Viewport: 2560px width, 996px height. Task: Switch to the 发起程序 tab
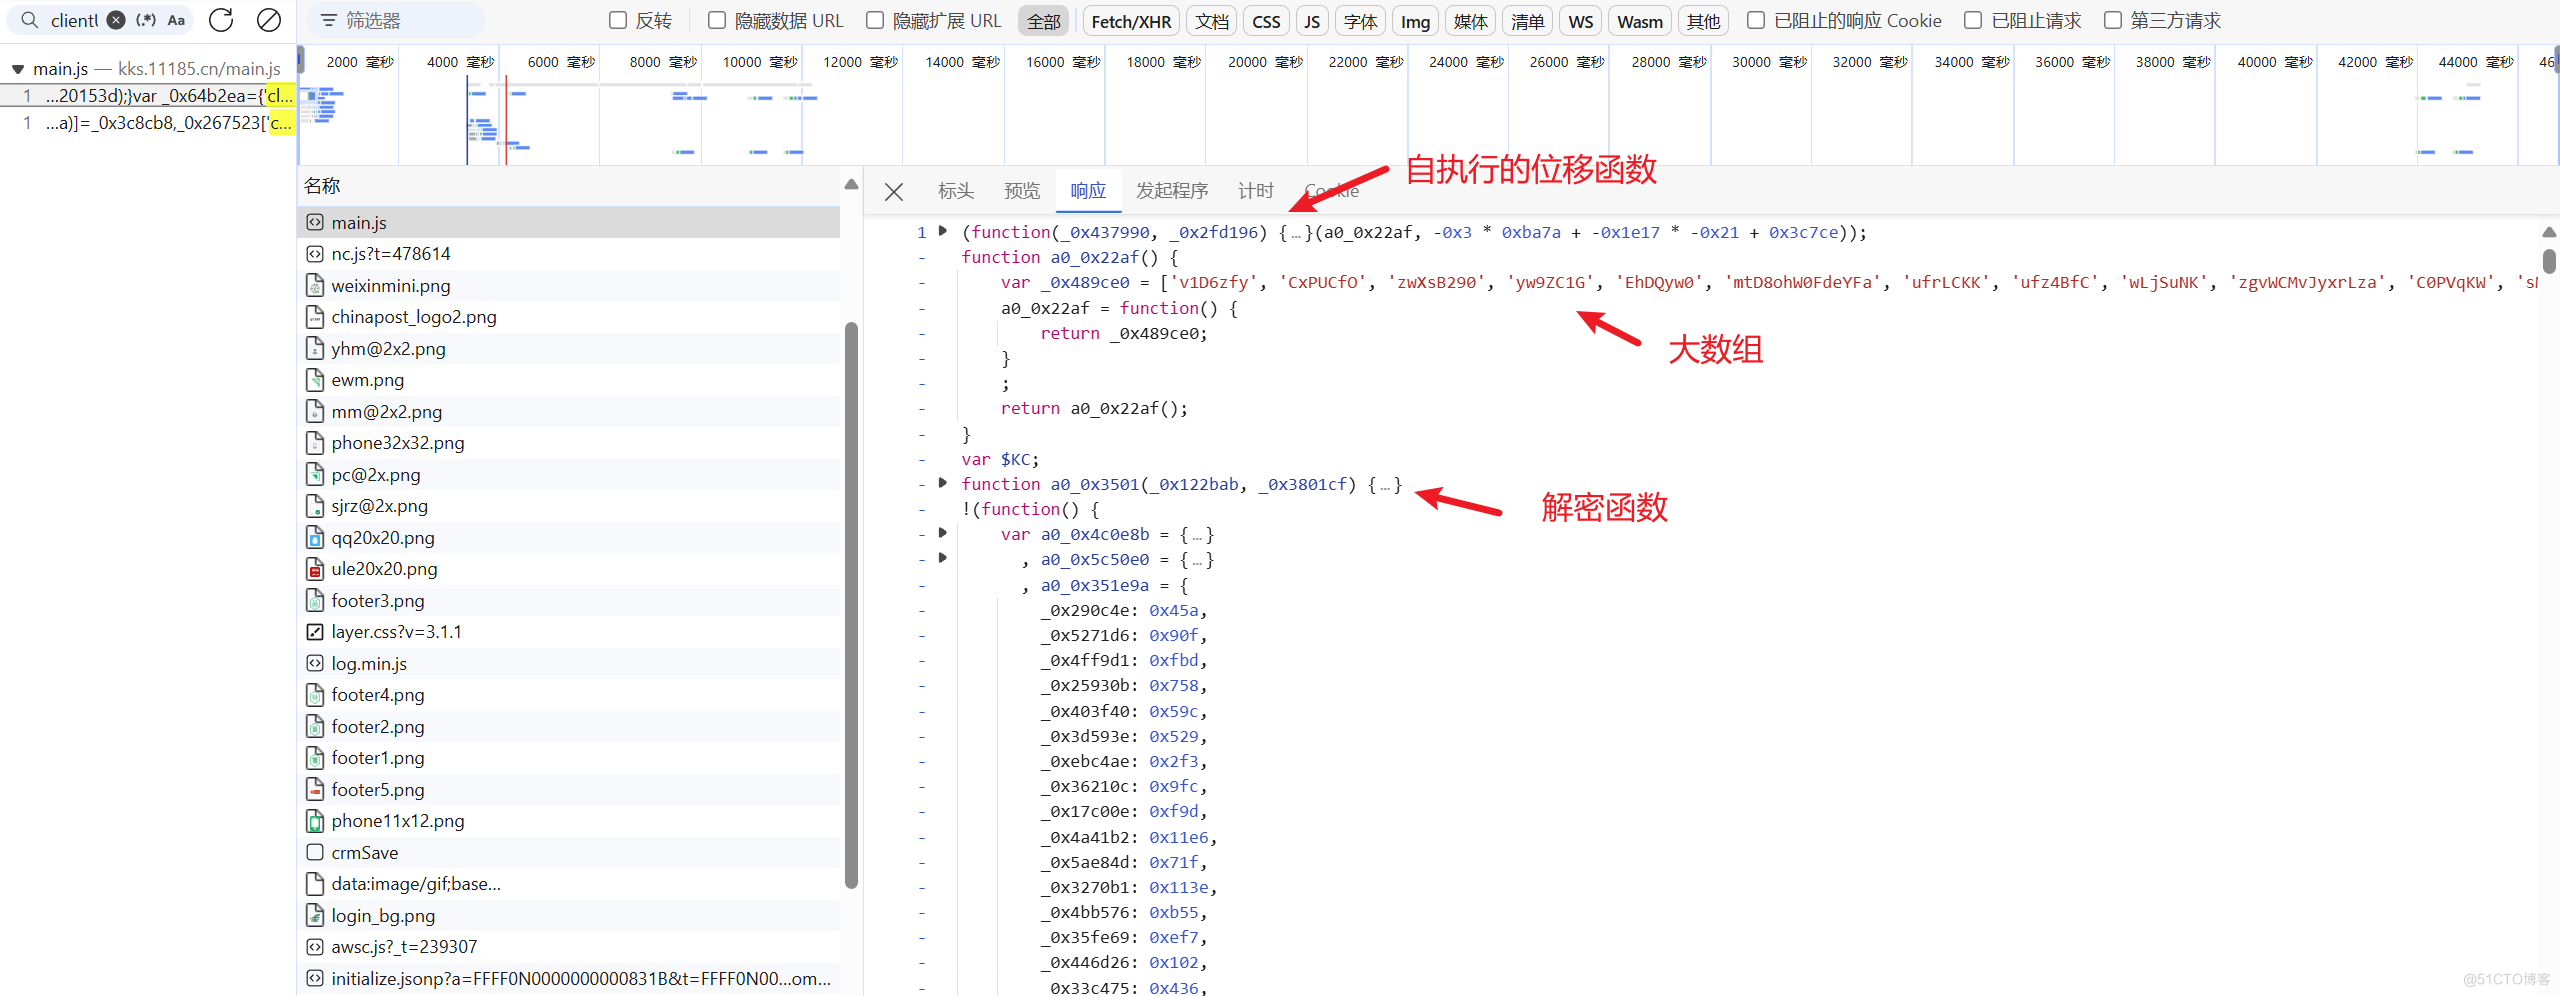tap(1172, 191)
